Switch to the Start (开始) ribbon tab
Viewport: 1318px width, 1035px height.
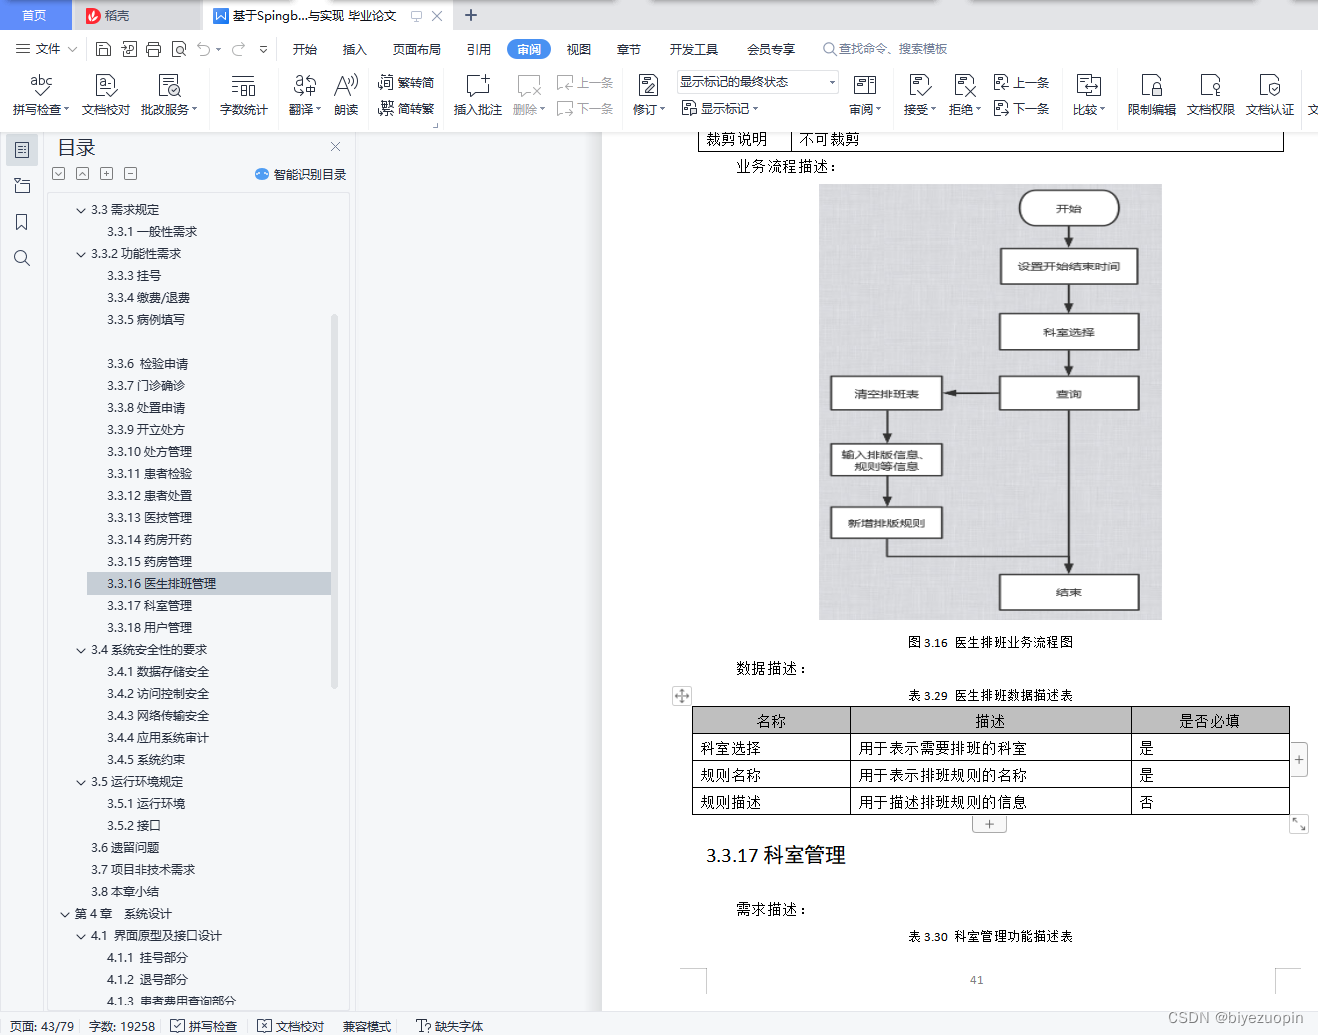pyautogui.click(x=305, y=49)
